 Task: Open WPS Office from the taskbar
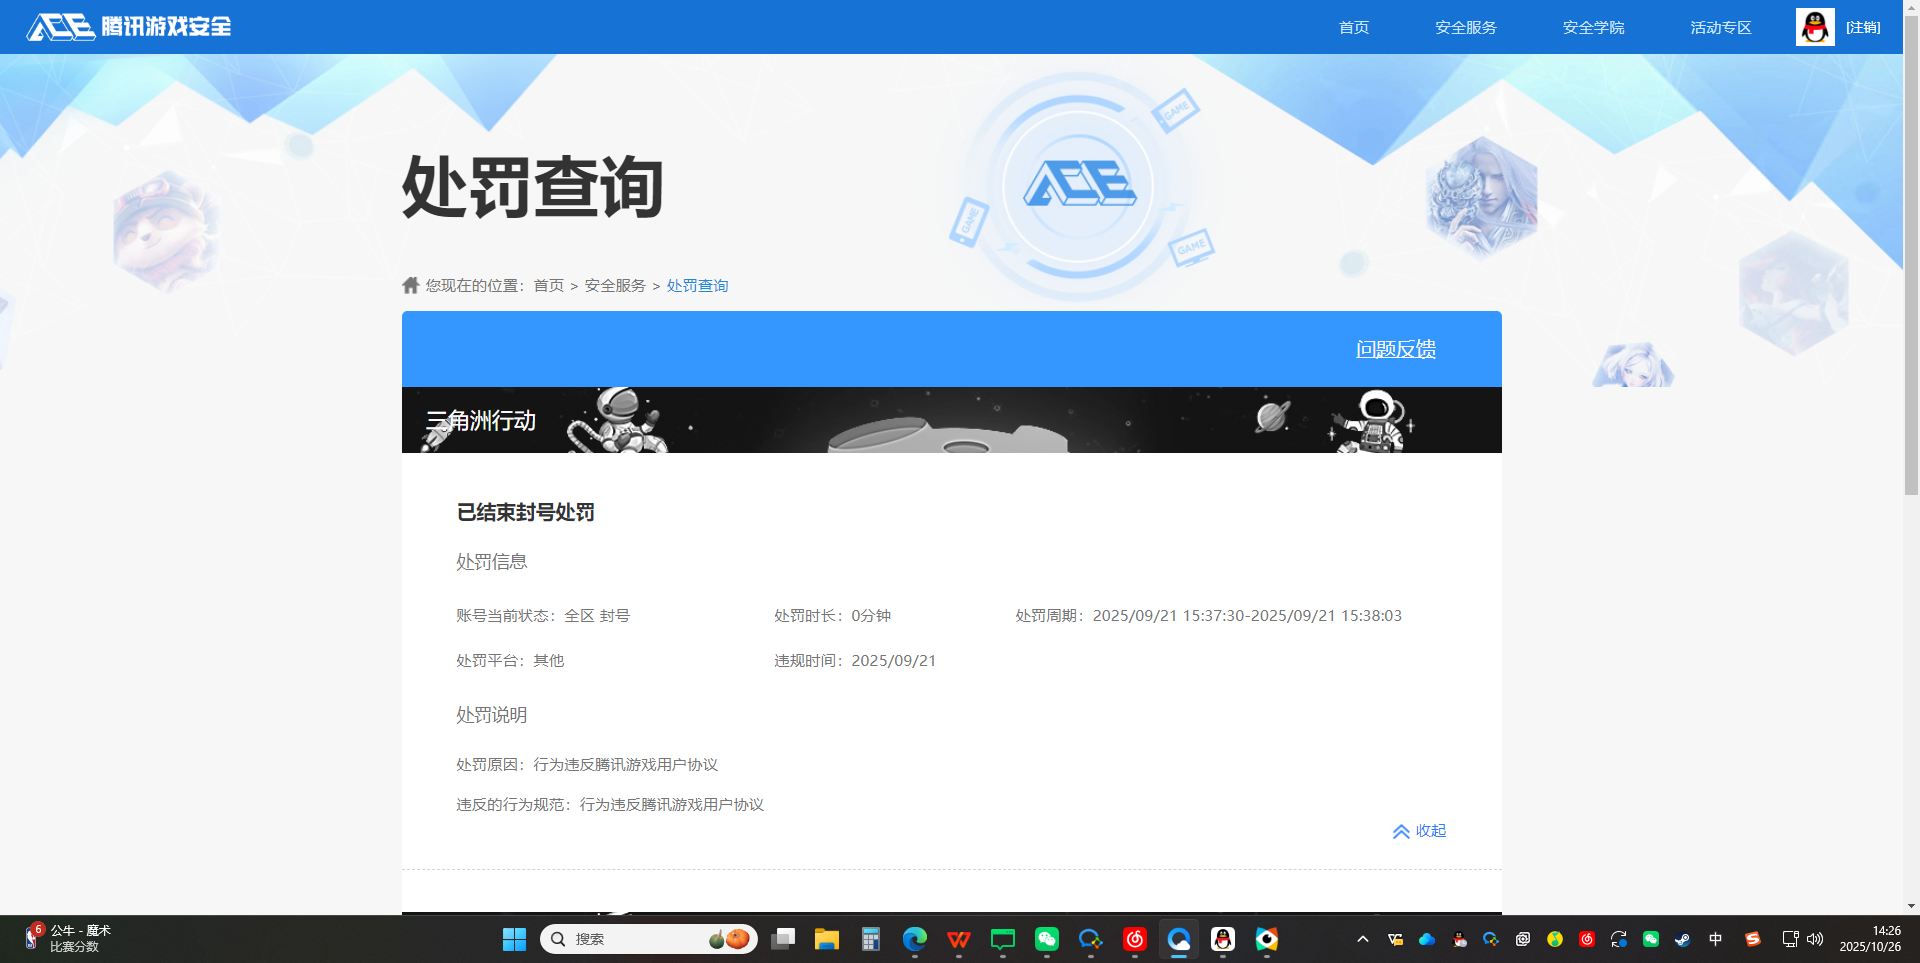click(x=958, y=940)
